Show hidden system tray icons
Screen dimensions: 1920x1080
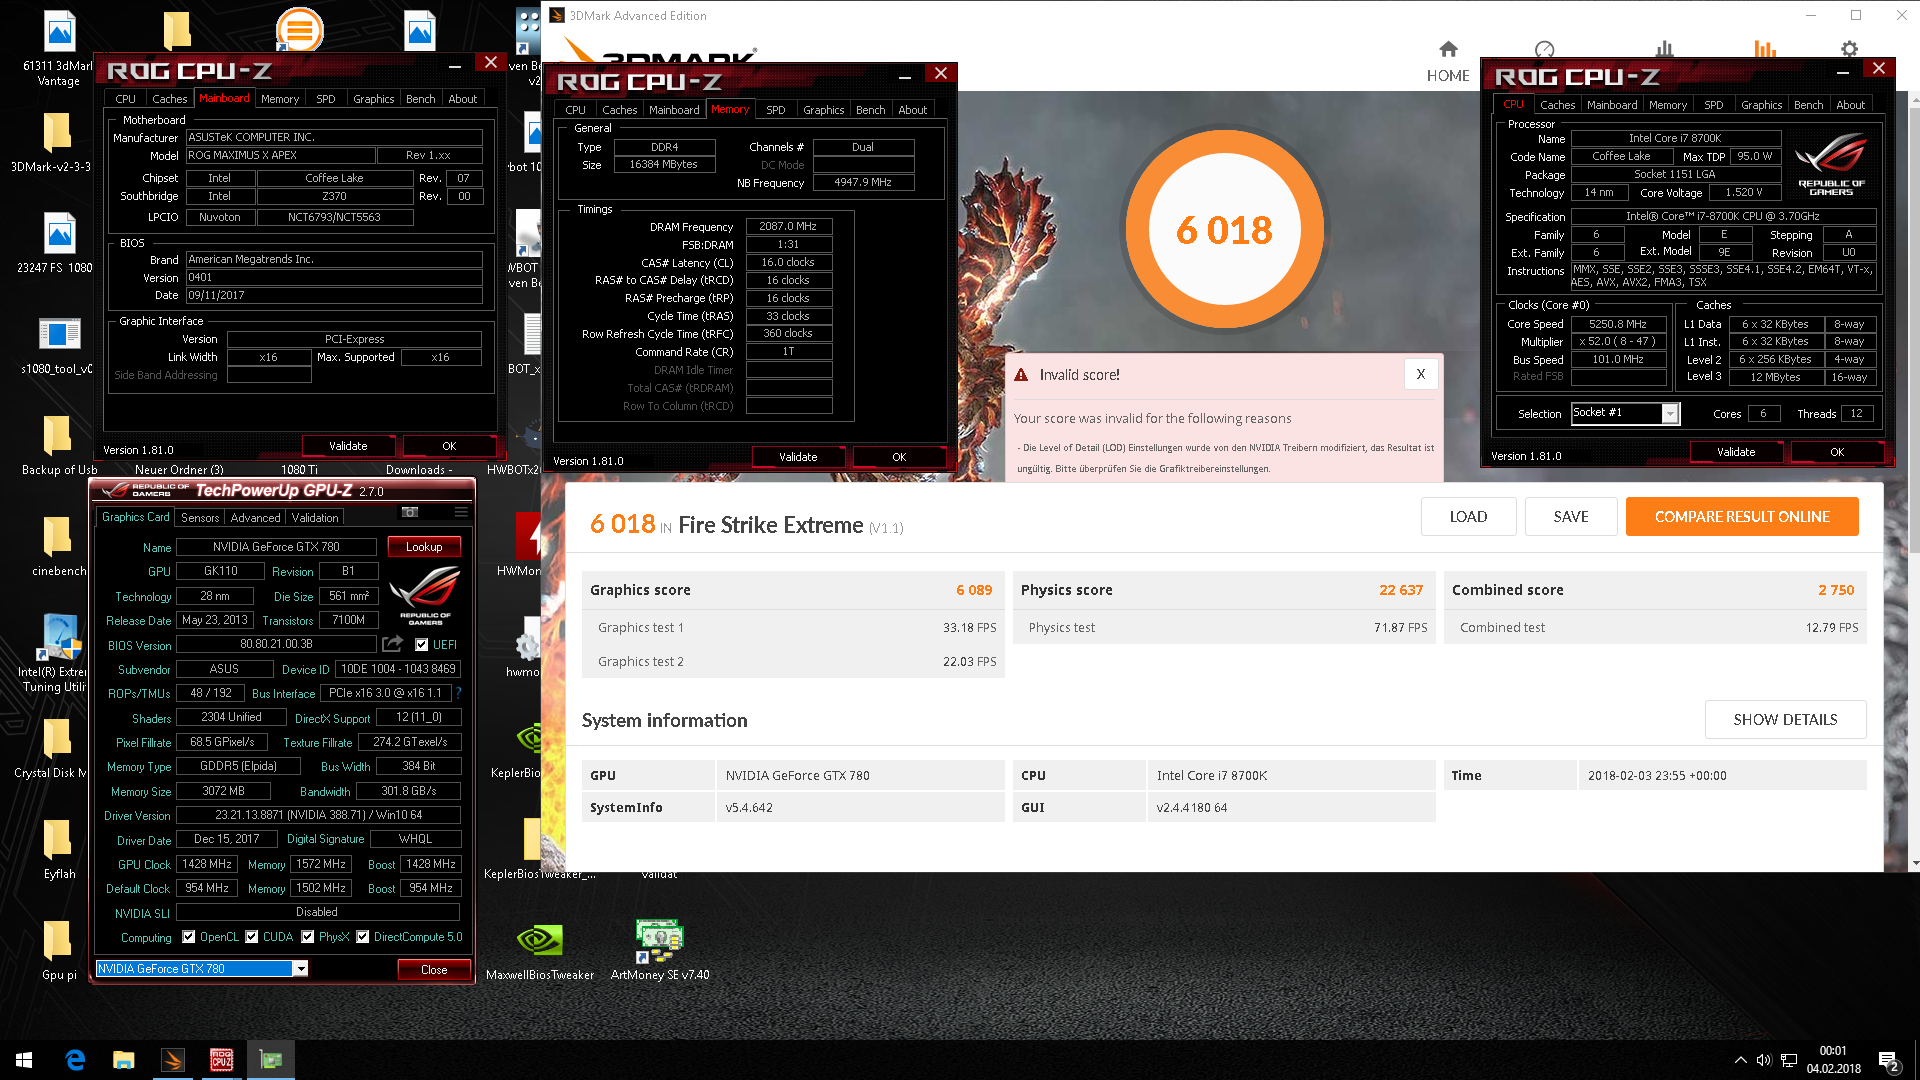(1741, 1060)
